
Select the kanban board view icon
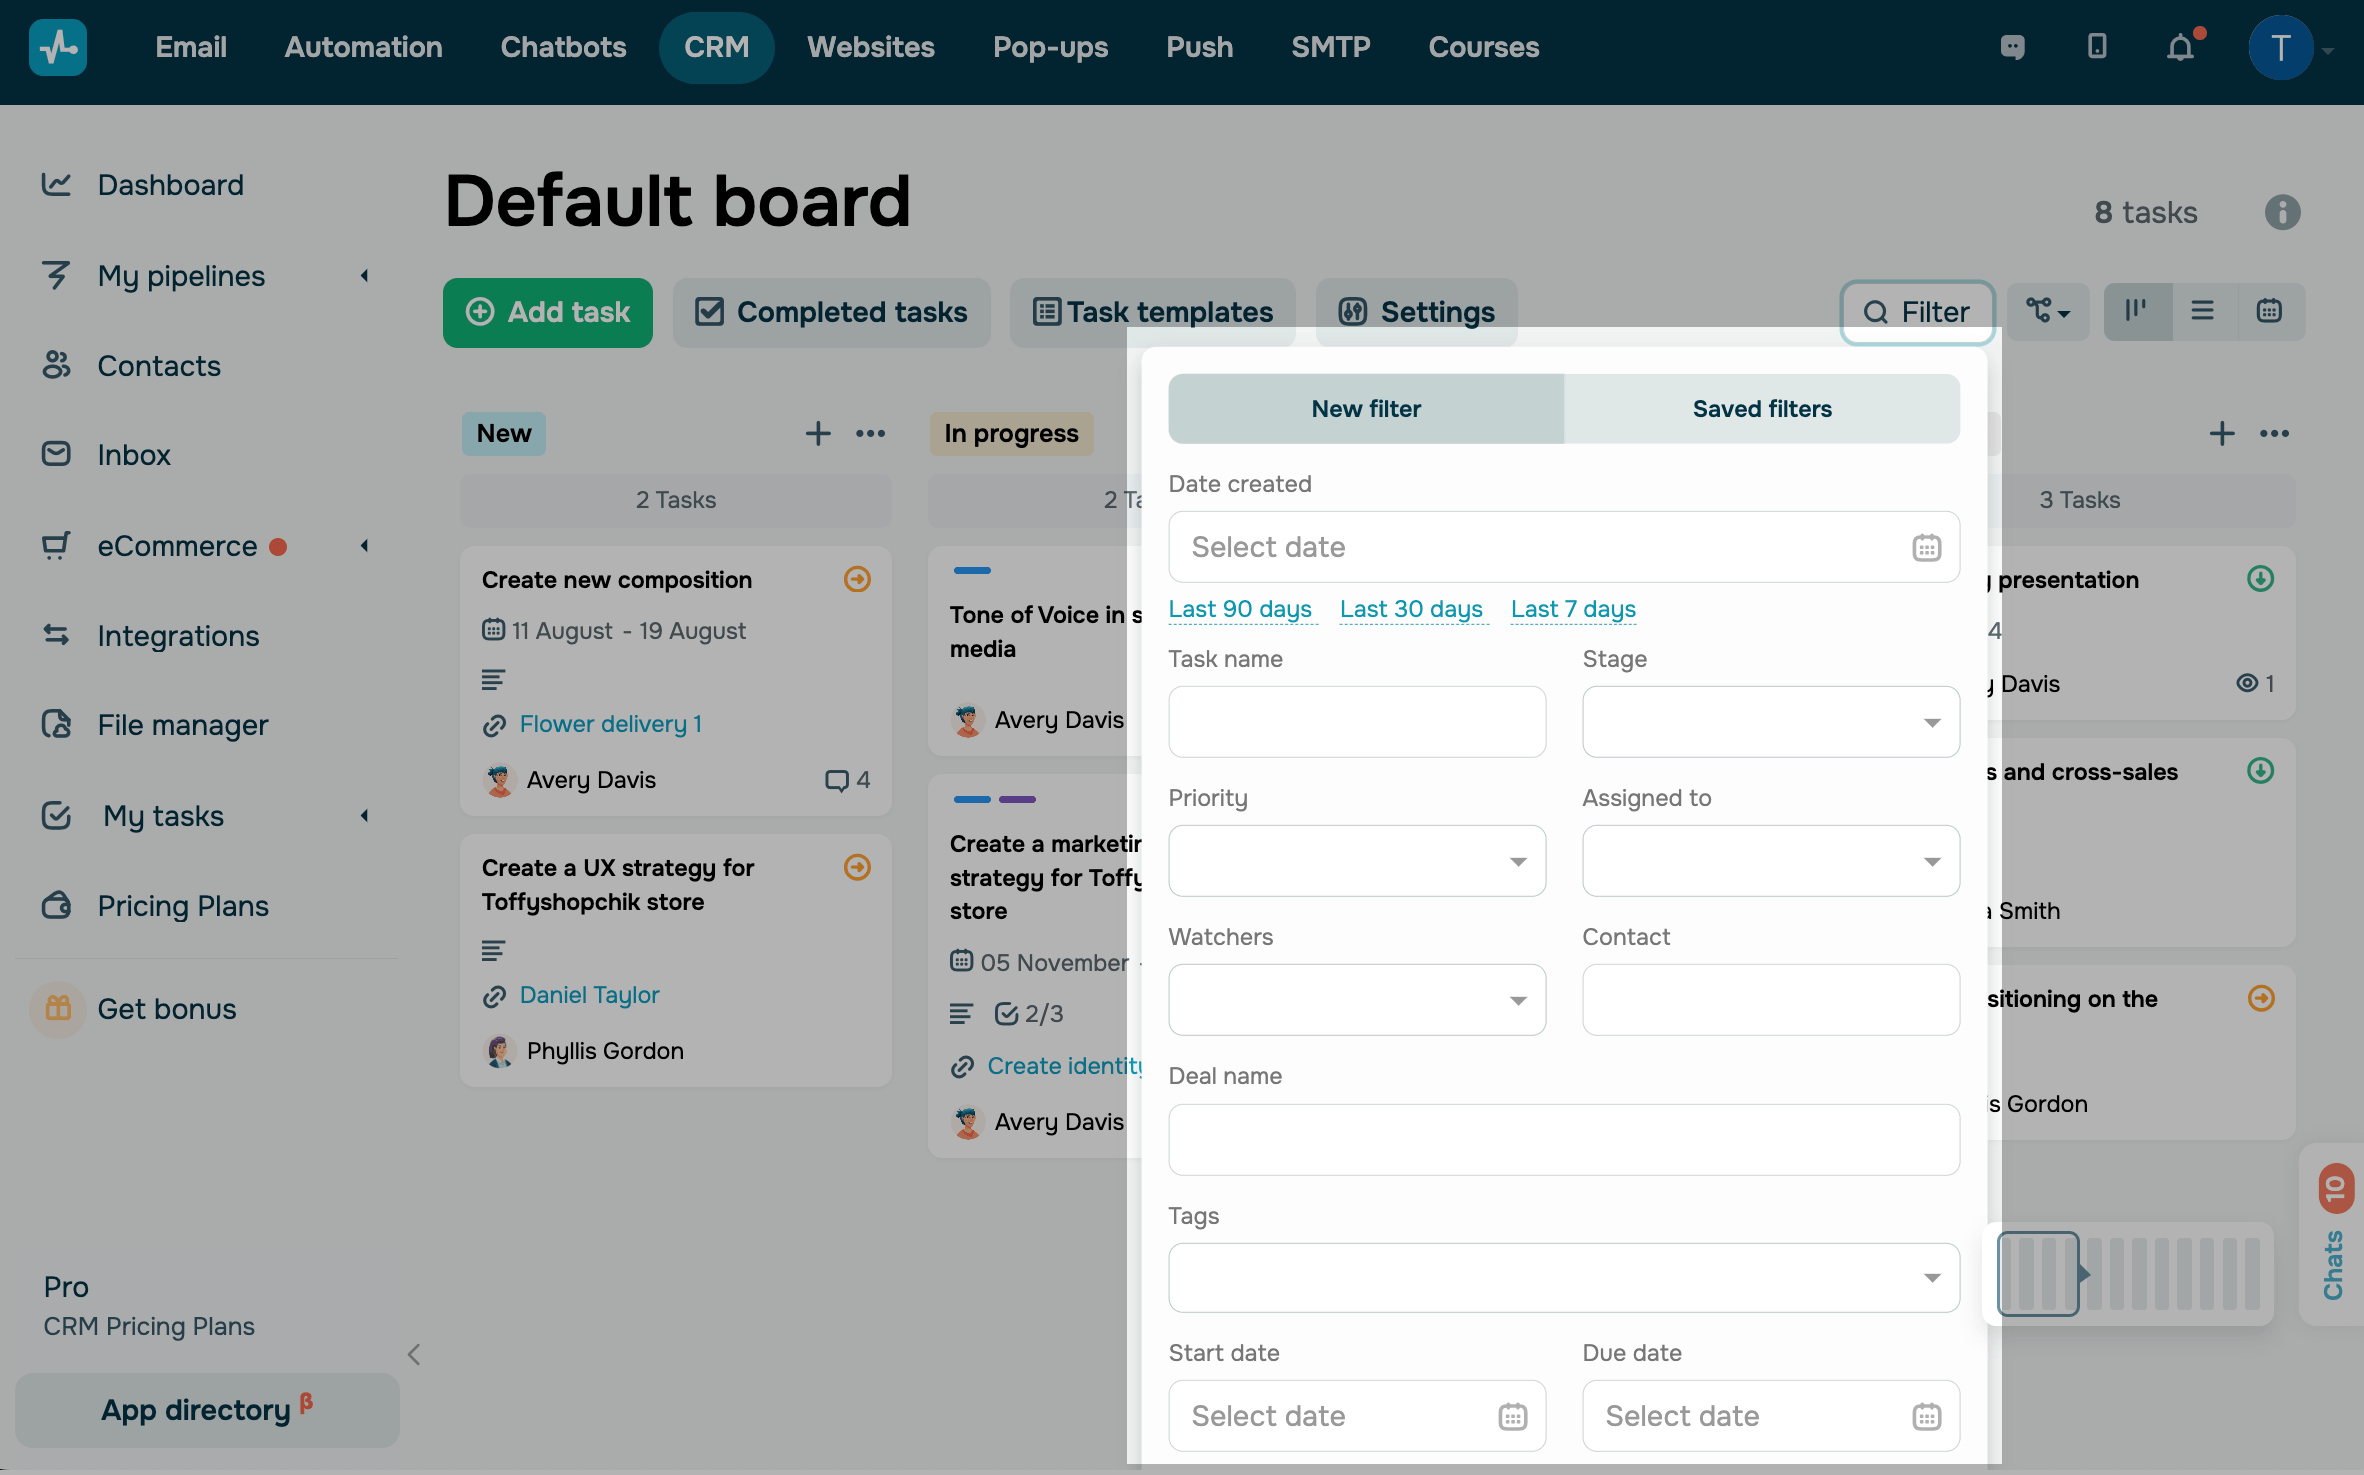2136,311
